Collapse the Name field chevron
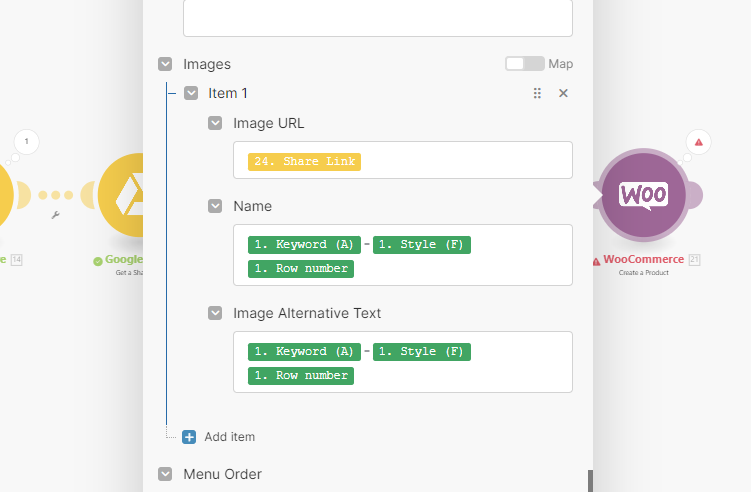 click(x=215, y=206)
